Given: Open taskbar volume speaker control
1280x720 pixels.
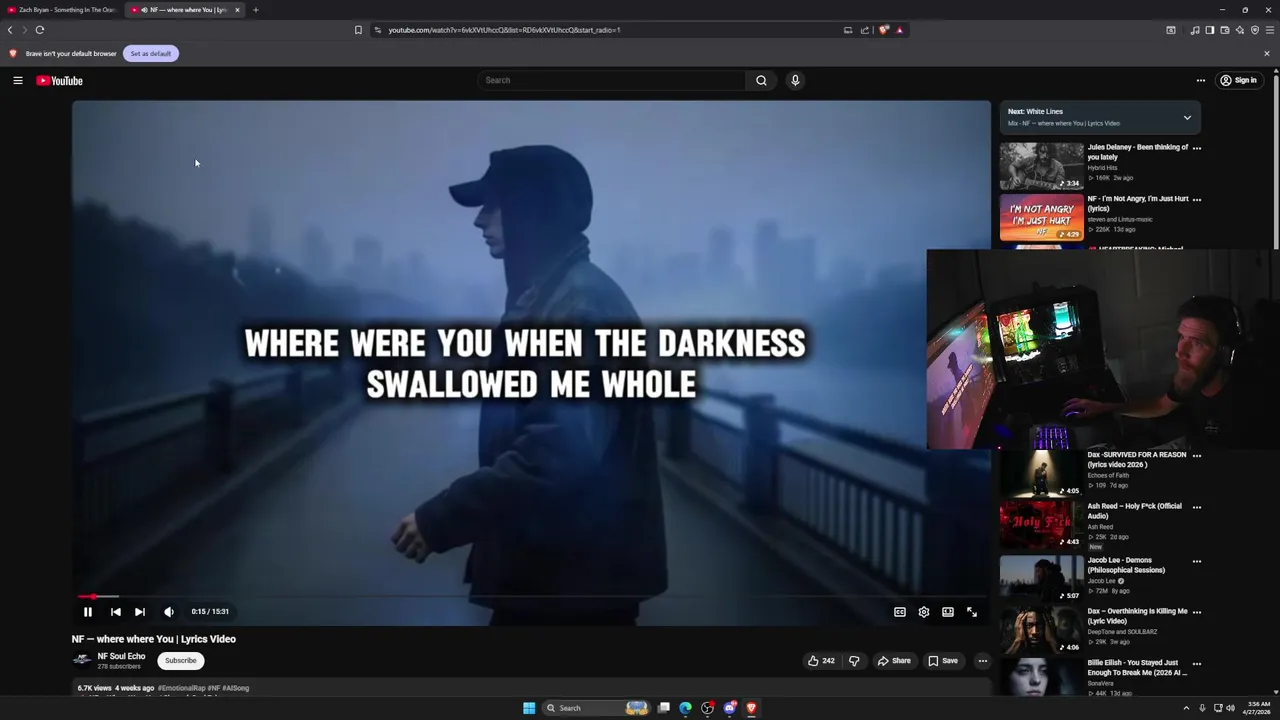Looking at the screenshot, I should pyautogui.click(x=1230, y=708).
